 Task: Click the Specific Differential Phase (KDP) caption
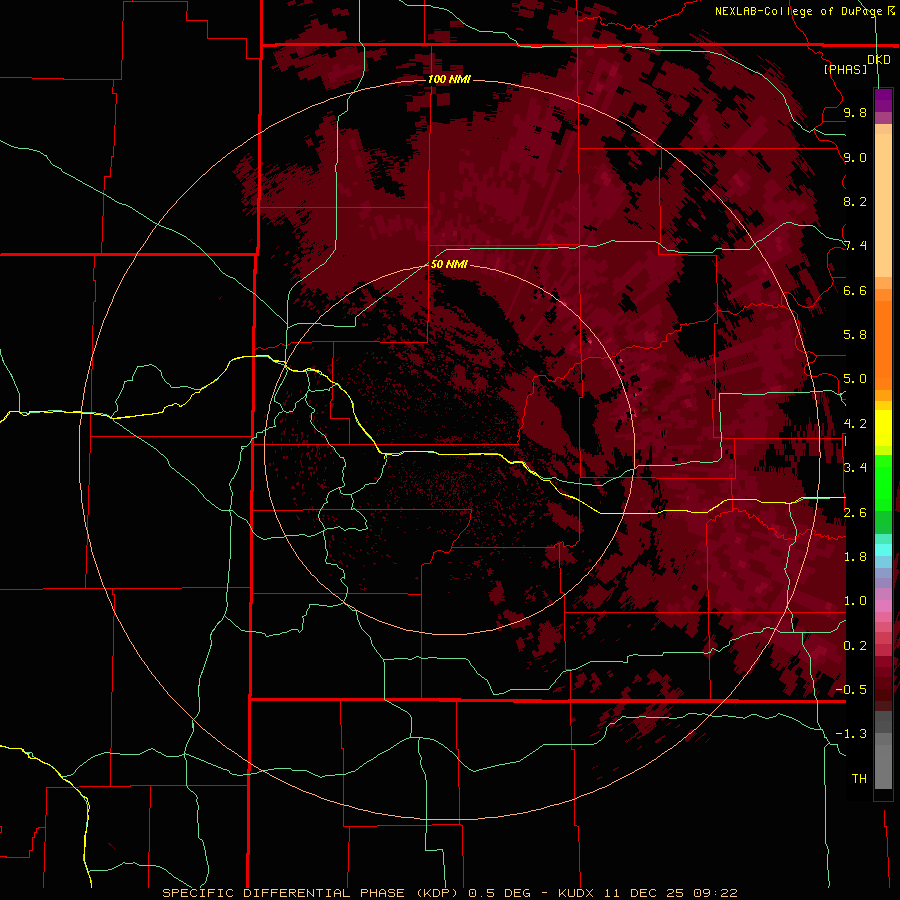(x=310, y=893)
